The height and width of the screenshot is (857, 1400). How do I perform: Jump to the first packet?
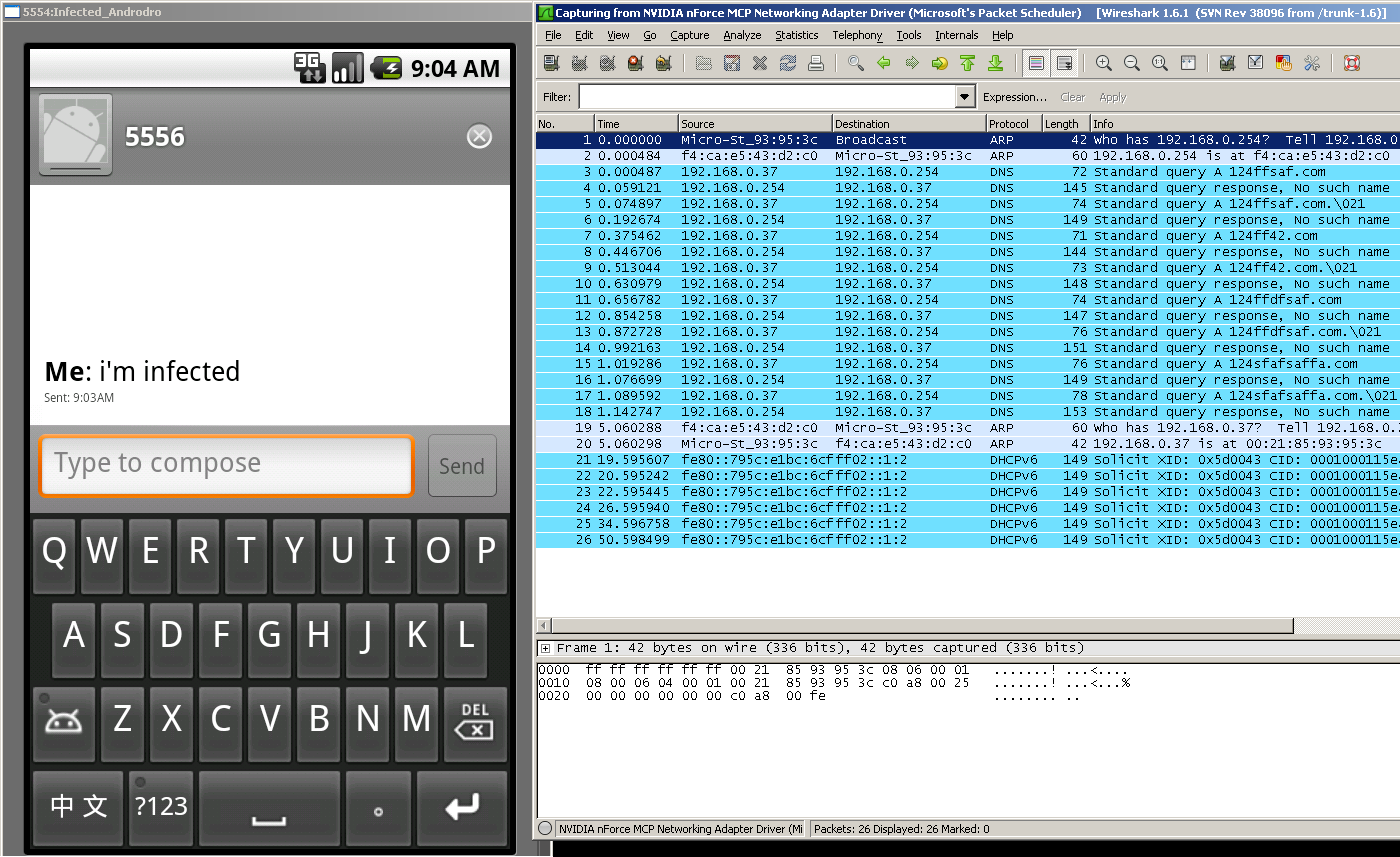pyautogui.click(x=968, y=63)
